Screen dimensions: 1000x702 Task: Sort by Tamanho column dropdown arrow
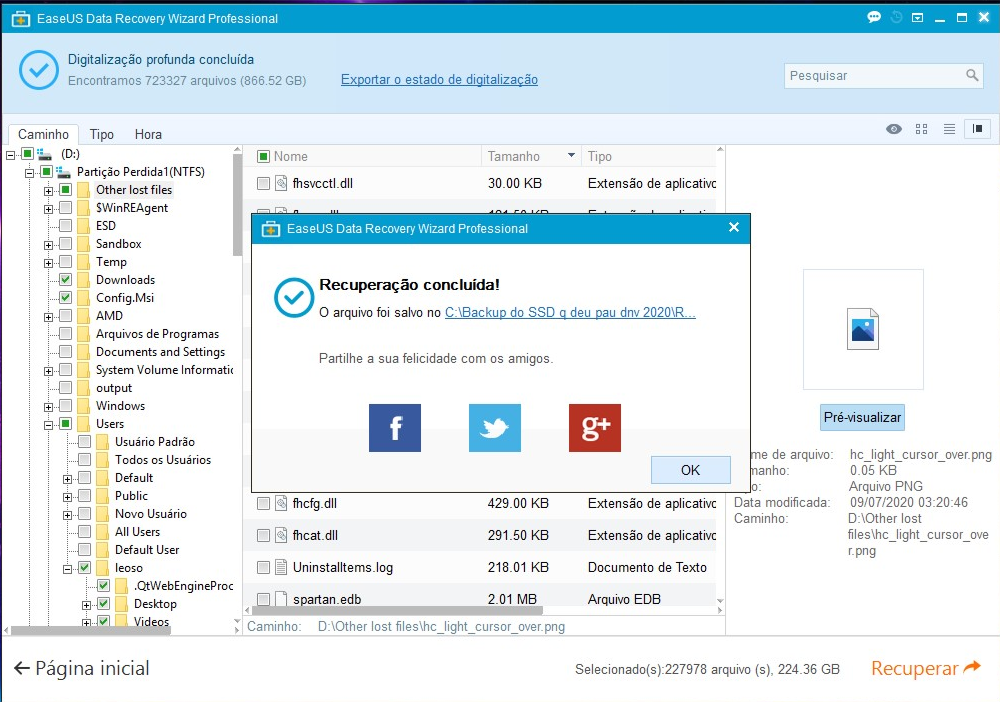tap(571, 156)
